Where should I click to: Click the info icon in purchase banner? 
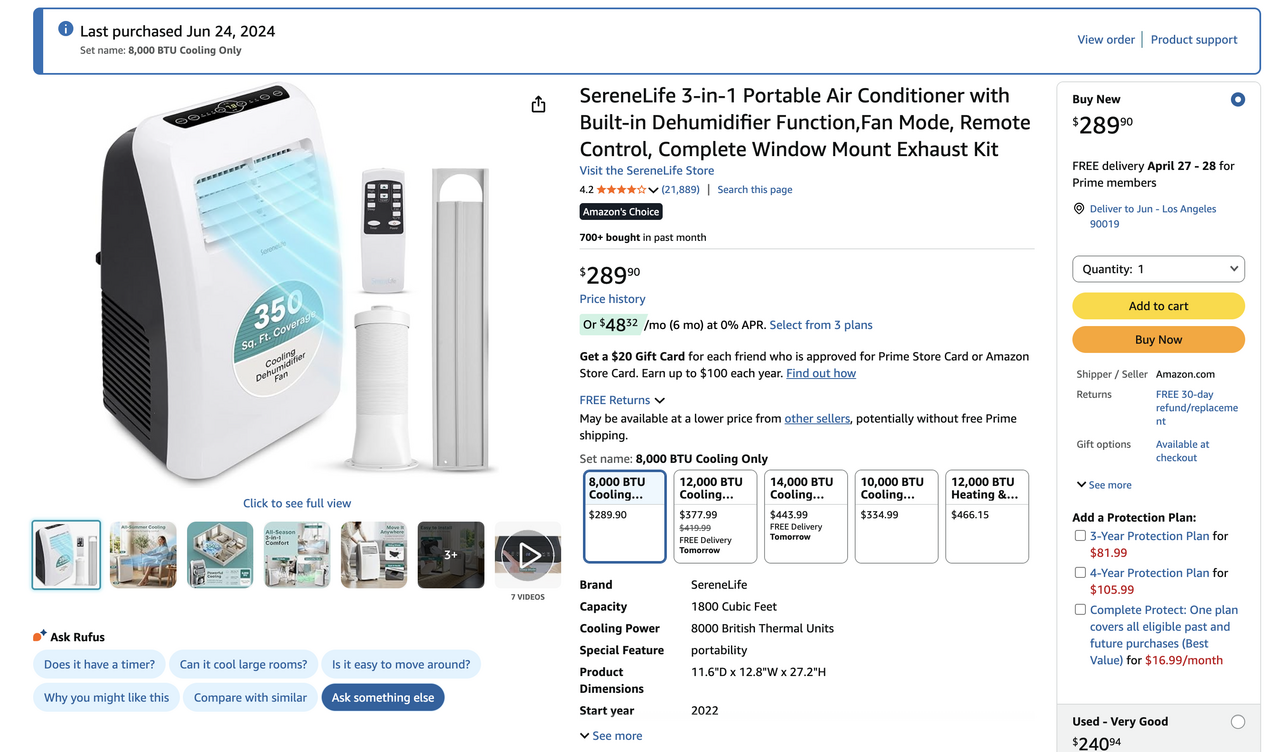pyautogui.click(x=65, y=29)
